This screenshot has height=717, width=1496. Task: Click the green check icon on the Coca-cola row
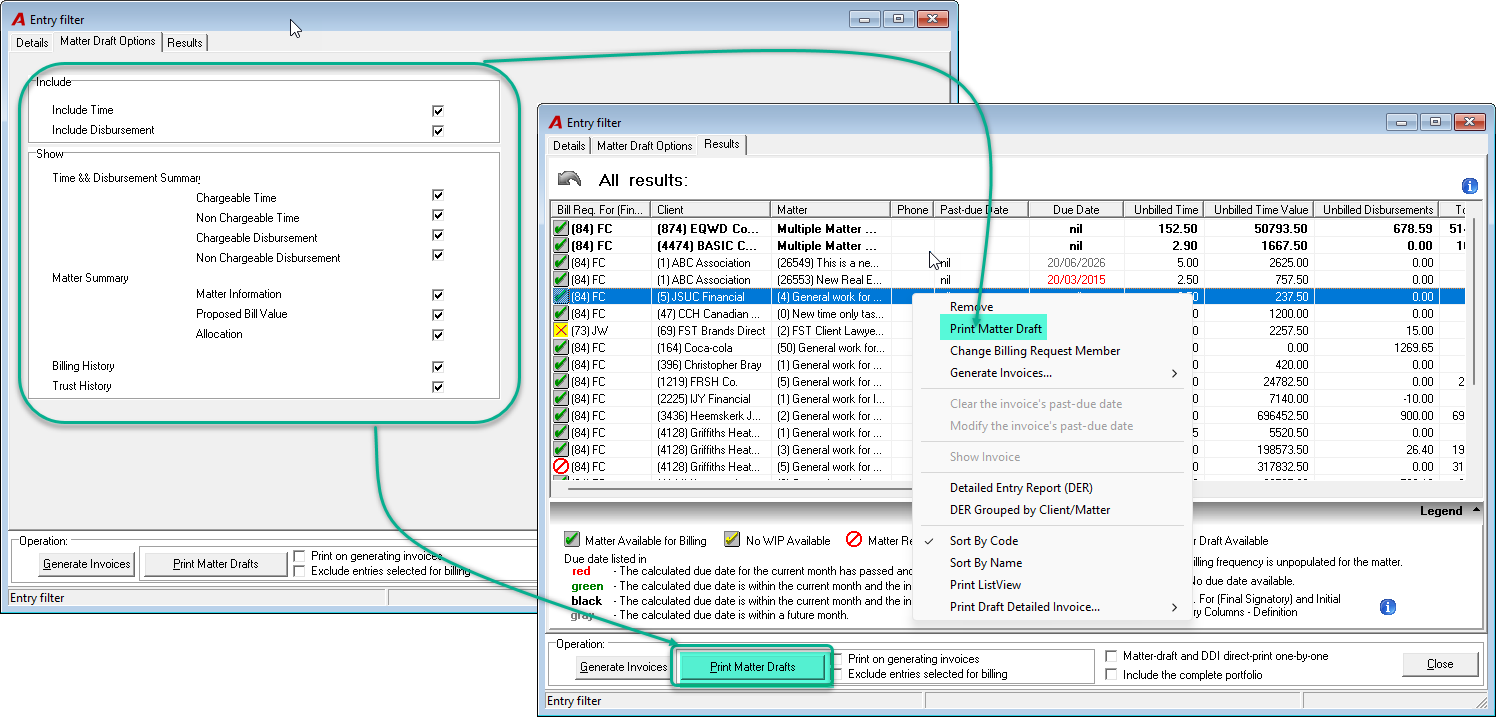point(560,348)
